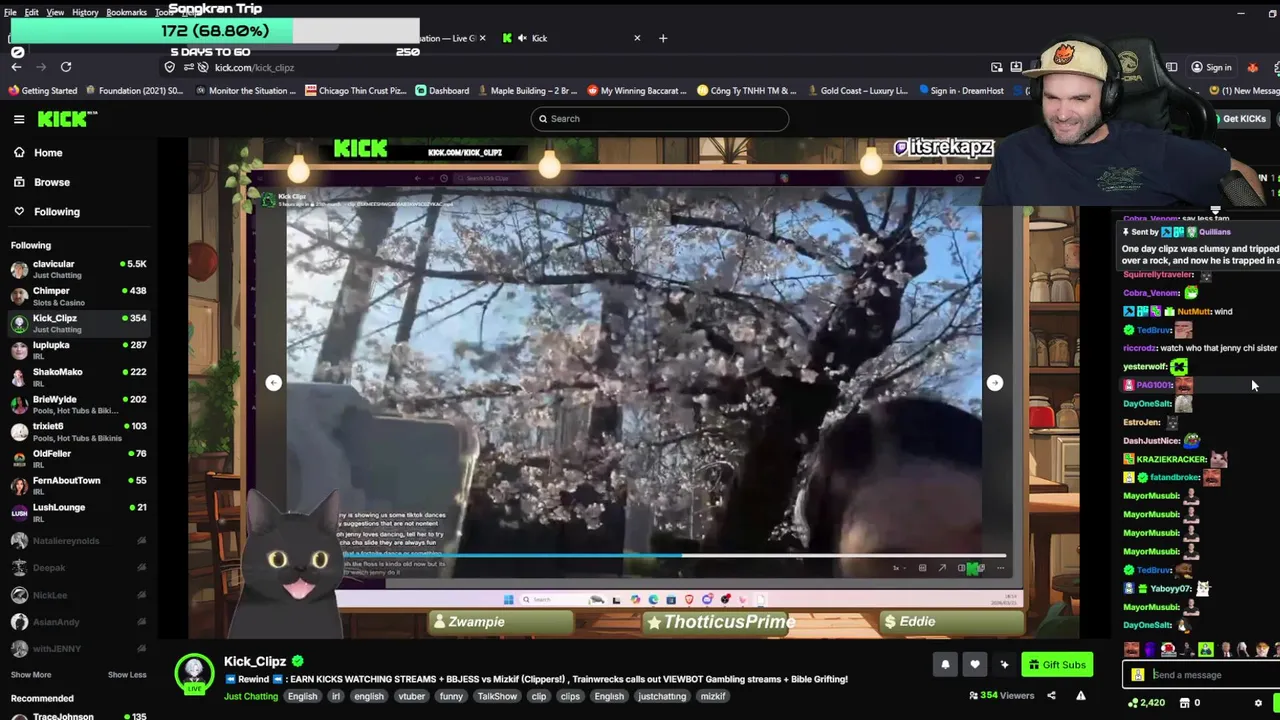Click the share icon next to viewers count
The image size is (1280, 720).
pyautogui.click(x=1051, y=695)
